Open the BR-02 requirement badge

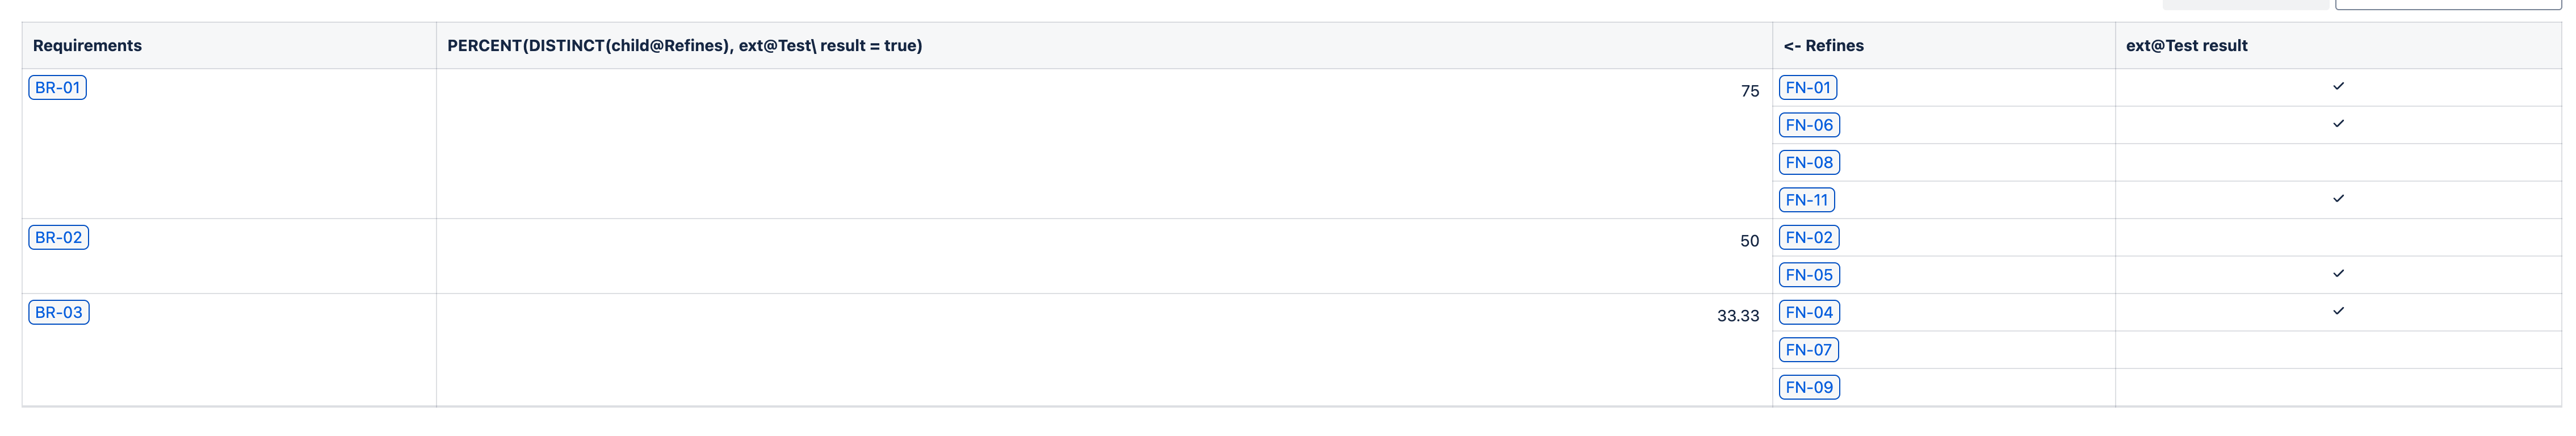point(57,237)
